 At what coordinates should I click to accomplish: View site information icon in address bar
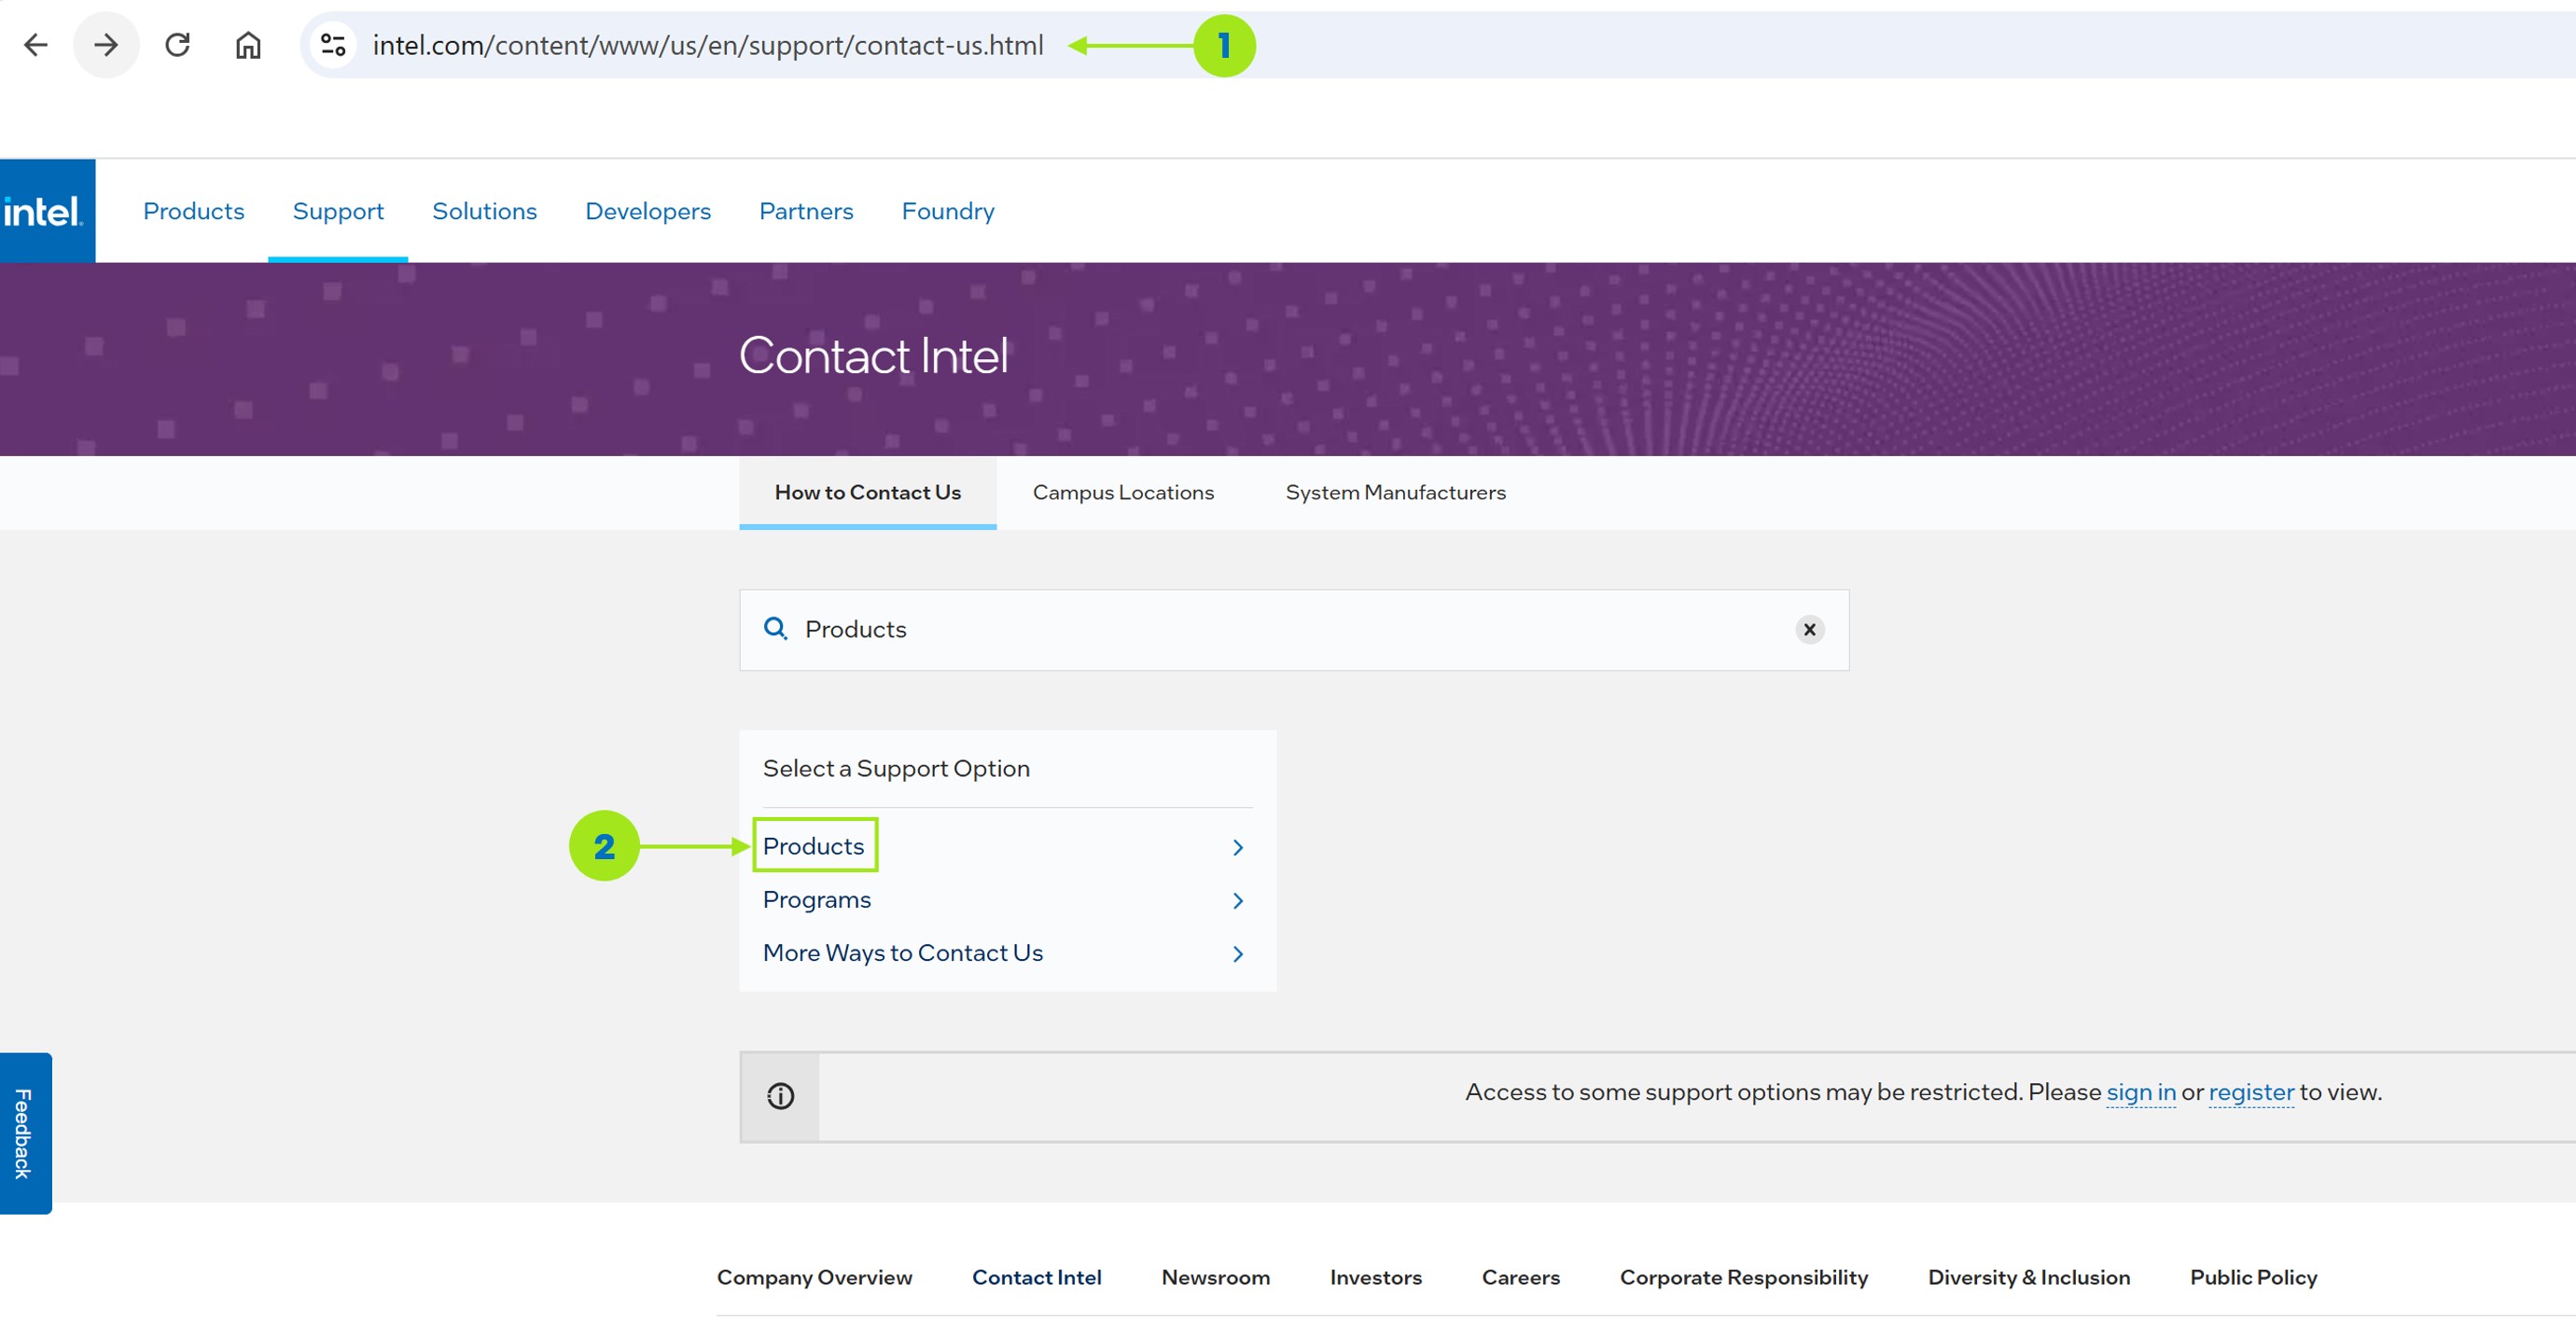click(333, 45)
